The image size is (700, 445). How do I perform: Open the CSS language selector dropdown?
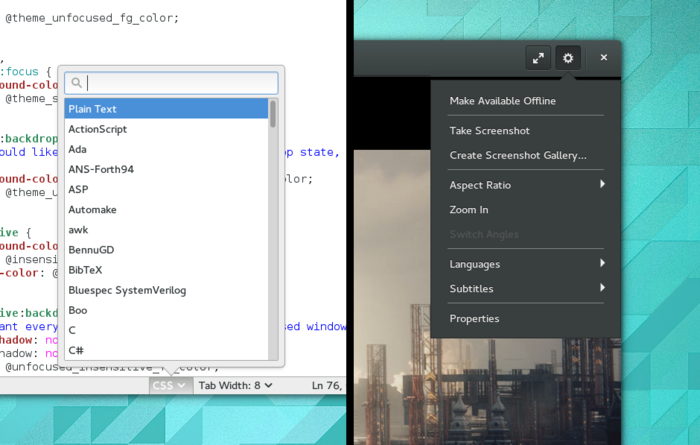tap(169, 385)
